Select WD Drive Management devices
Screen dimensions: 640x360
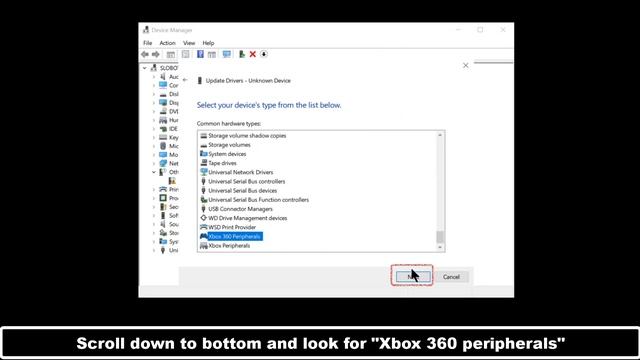(247, 218)
